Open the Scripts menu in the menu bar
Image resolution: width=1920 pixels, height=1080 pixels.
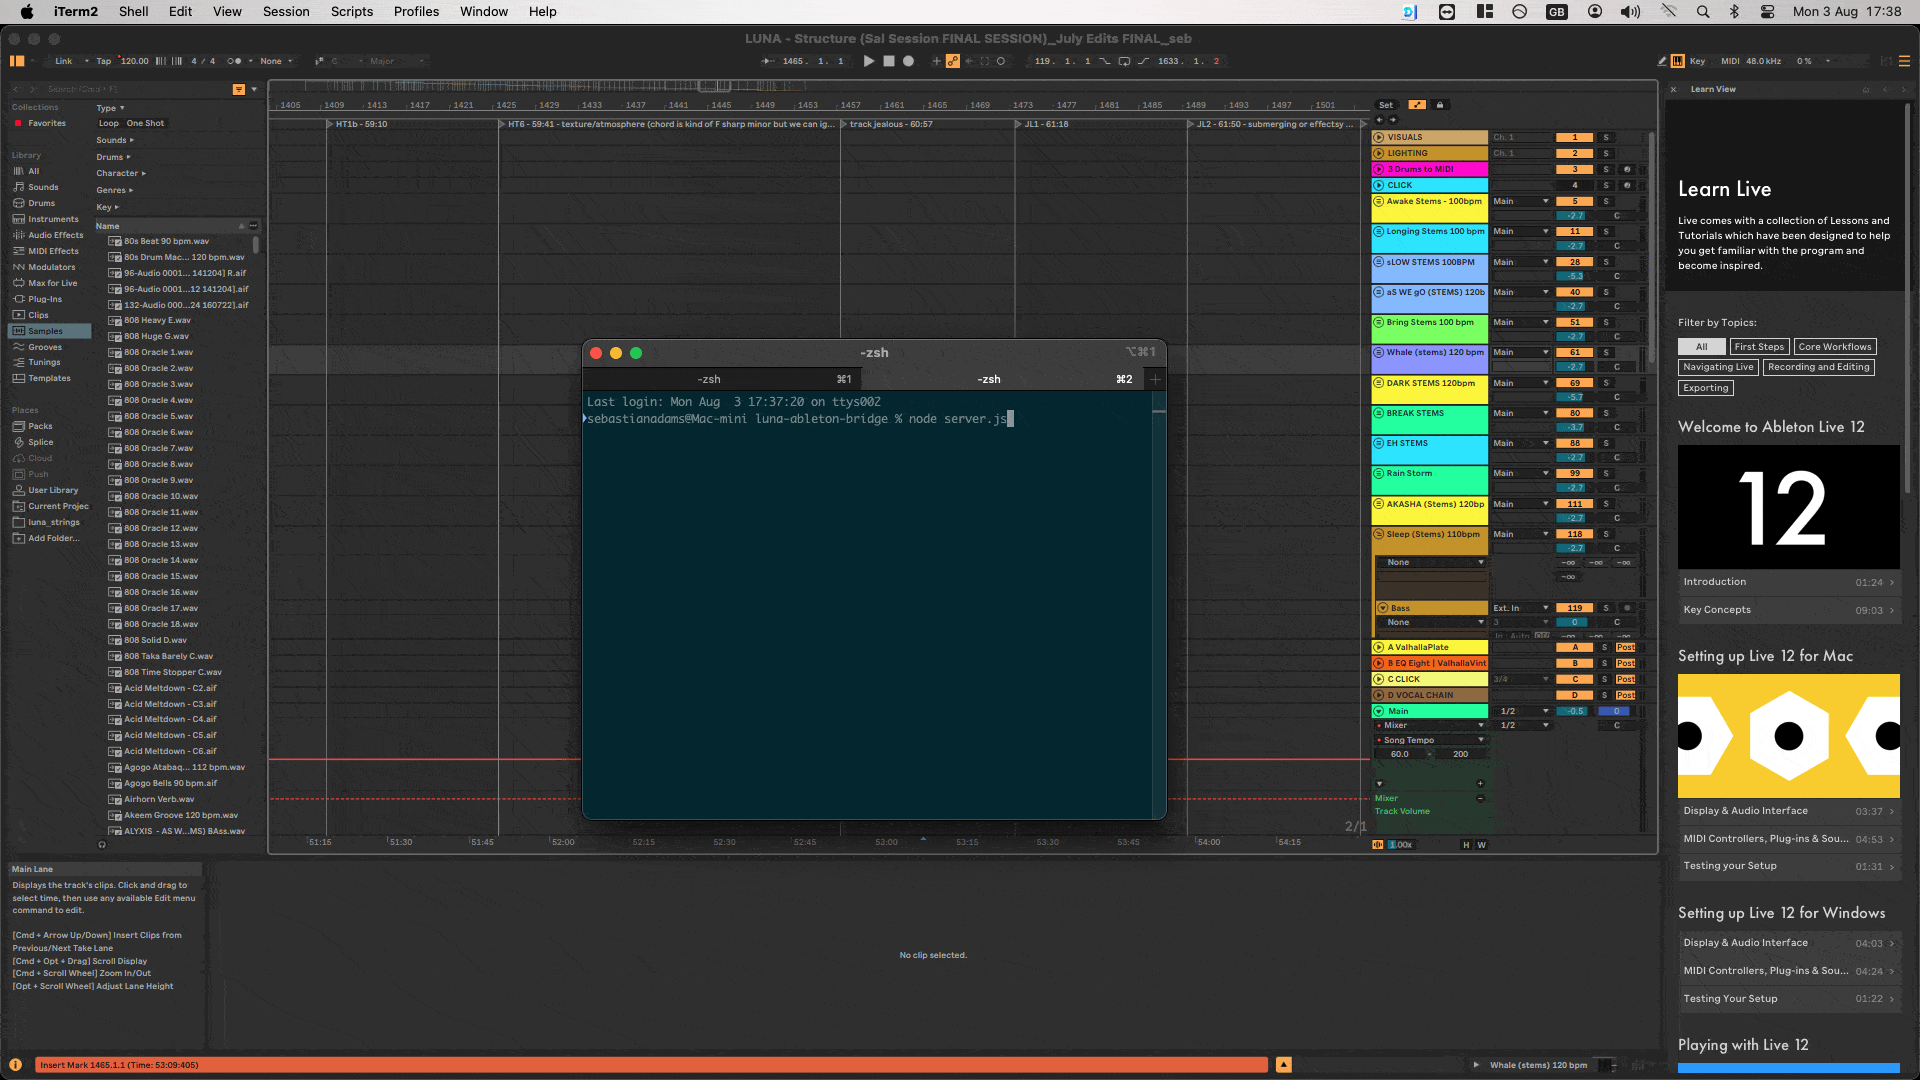coord(352,12)
